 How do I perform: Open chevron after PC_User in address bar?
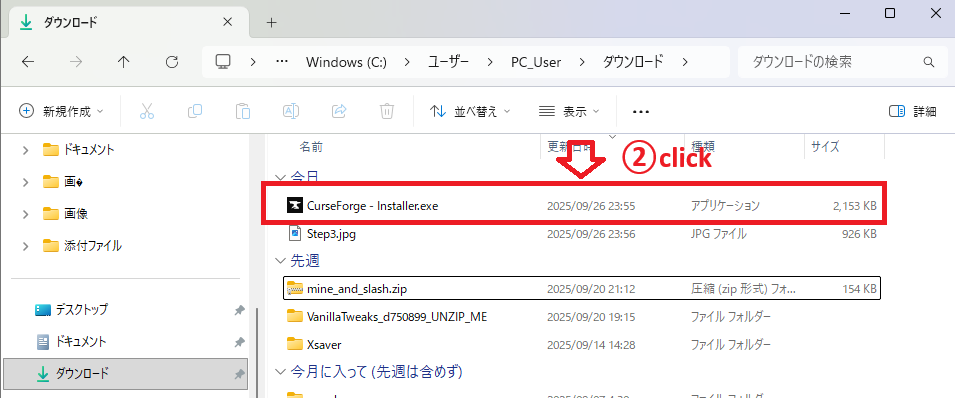(582, 62)
